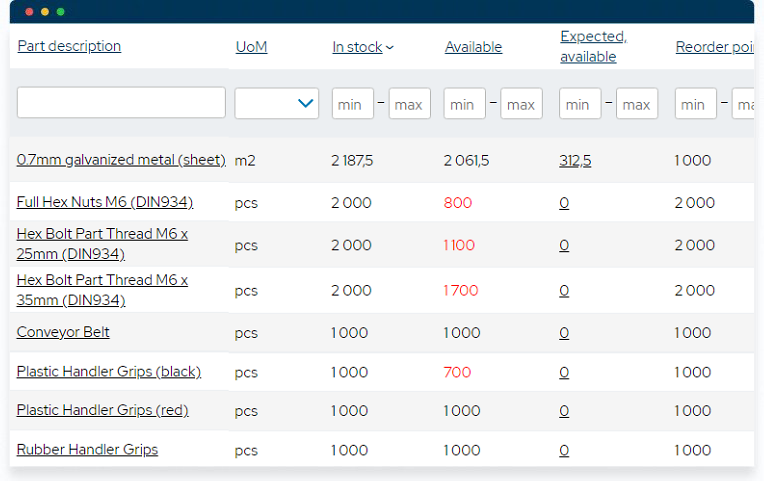Select m2 unit in galvanized metal row
This screenshot has height=481, width=764.
245,160
